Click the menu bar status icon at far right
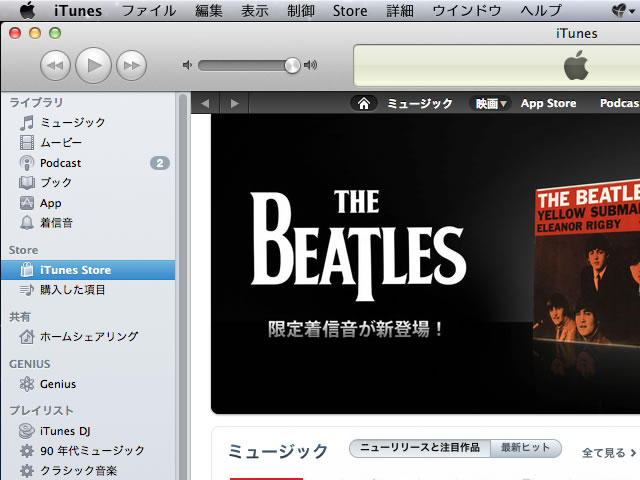Screen dimensions: 640x480 621,10
